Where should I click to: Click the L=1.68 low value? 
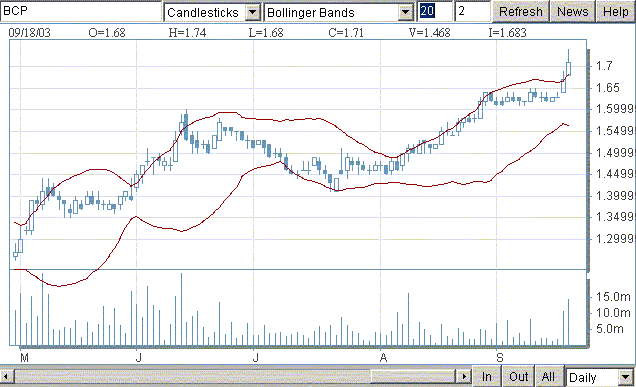pos(266,32)
